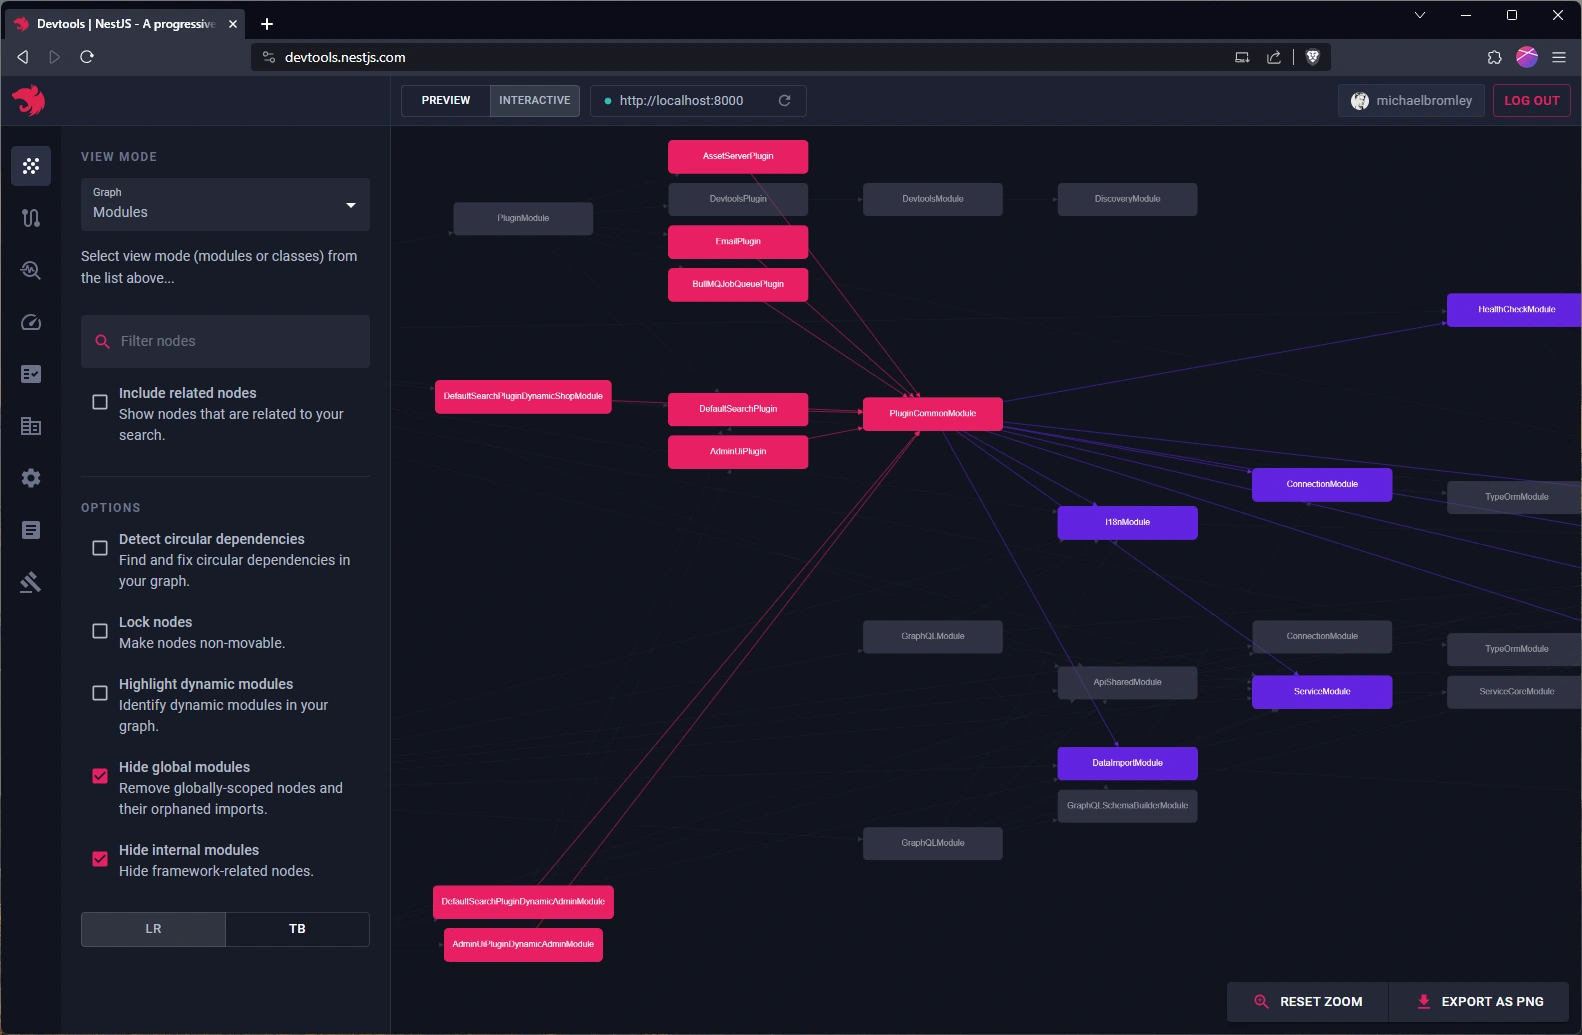
Task: Toggle Lock nodes checkbox
Action: (x=100, y=631)
